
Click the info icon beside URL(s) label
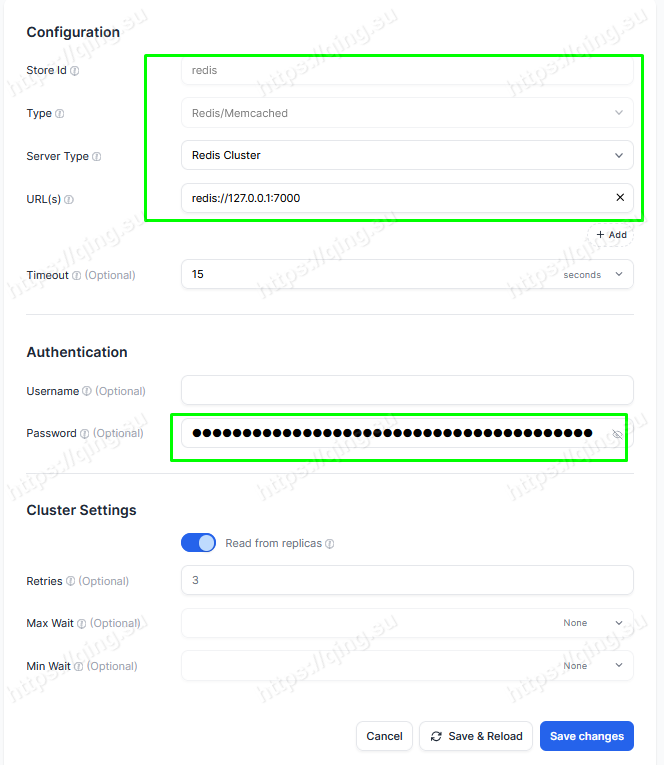tap(69, 200)
